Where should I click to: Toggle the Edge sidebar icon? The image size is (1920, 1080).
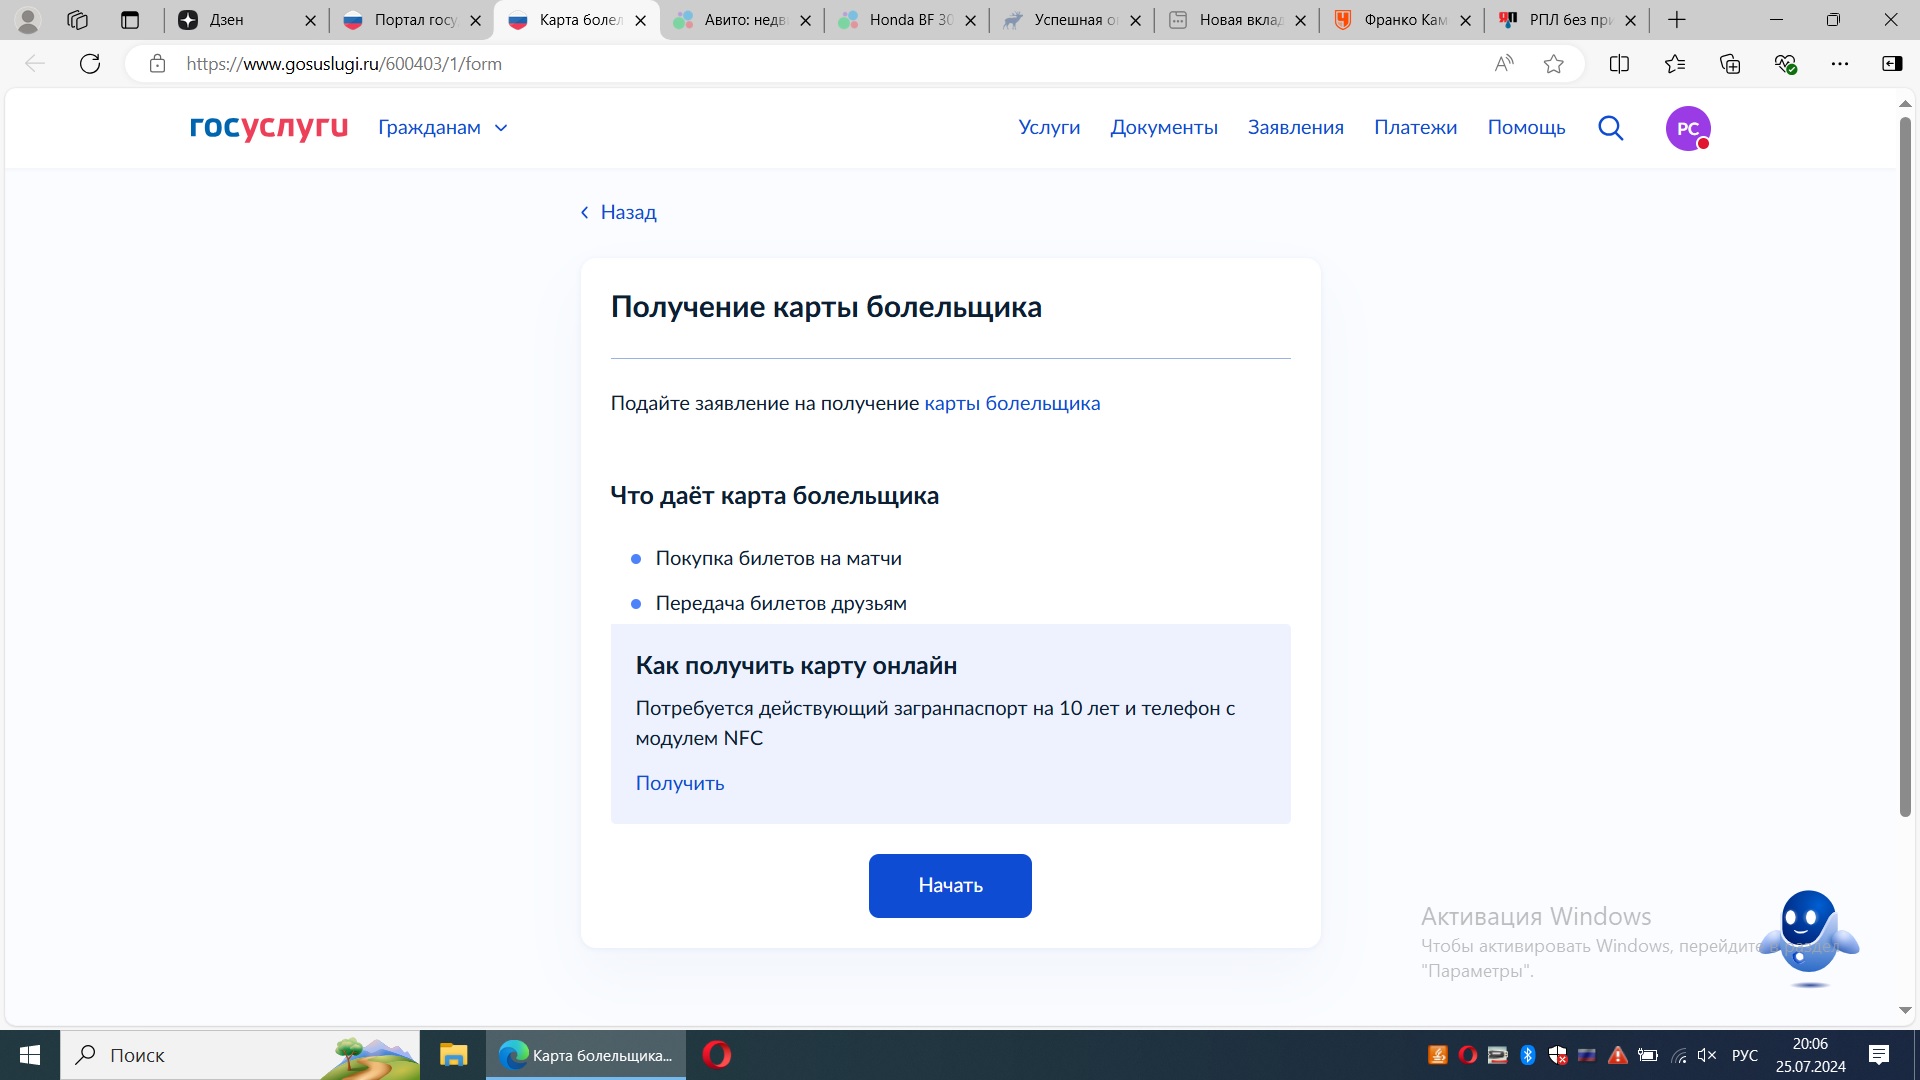[x=1892, y=64]
